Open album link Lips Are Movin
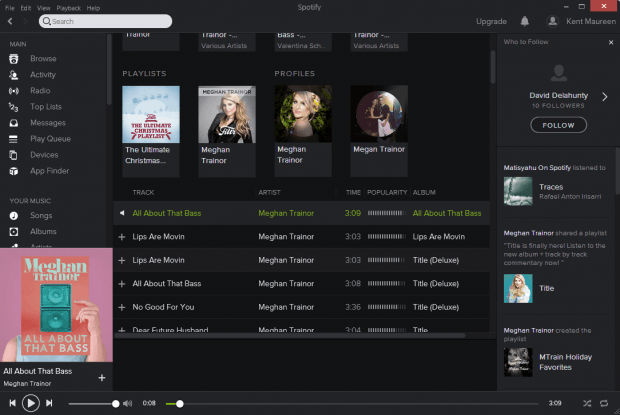The width and height of the screenshot is (620, 415). [439, 237]
